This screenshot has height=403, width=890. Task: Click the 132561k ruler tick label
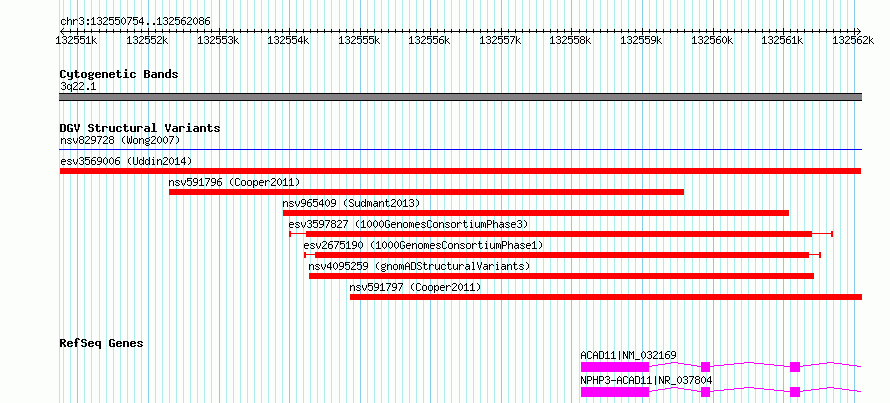tap(782, 40)
